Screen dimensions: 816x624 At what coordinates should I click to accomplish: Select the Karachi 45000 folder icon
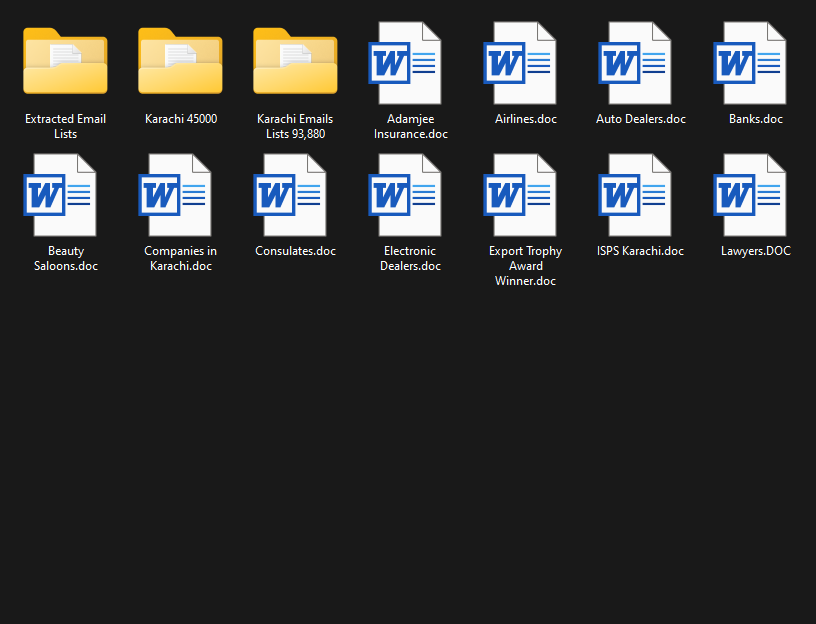tap(180, 62)
